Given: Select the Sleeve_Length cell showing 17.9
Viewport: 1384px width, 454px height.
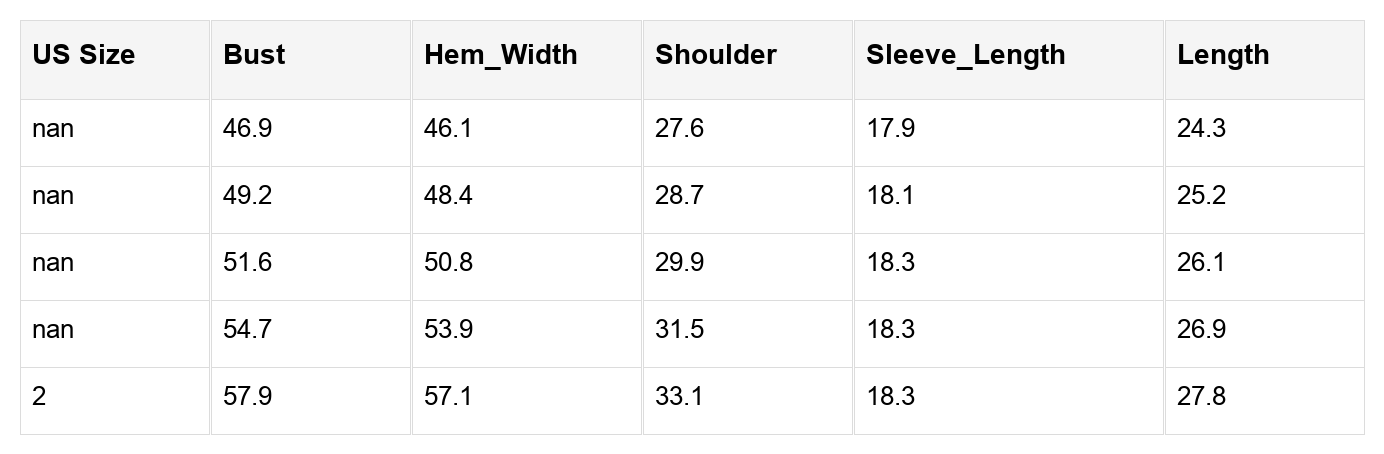Looking at the screenshot, I should click(x=890, y=129).
